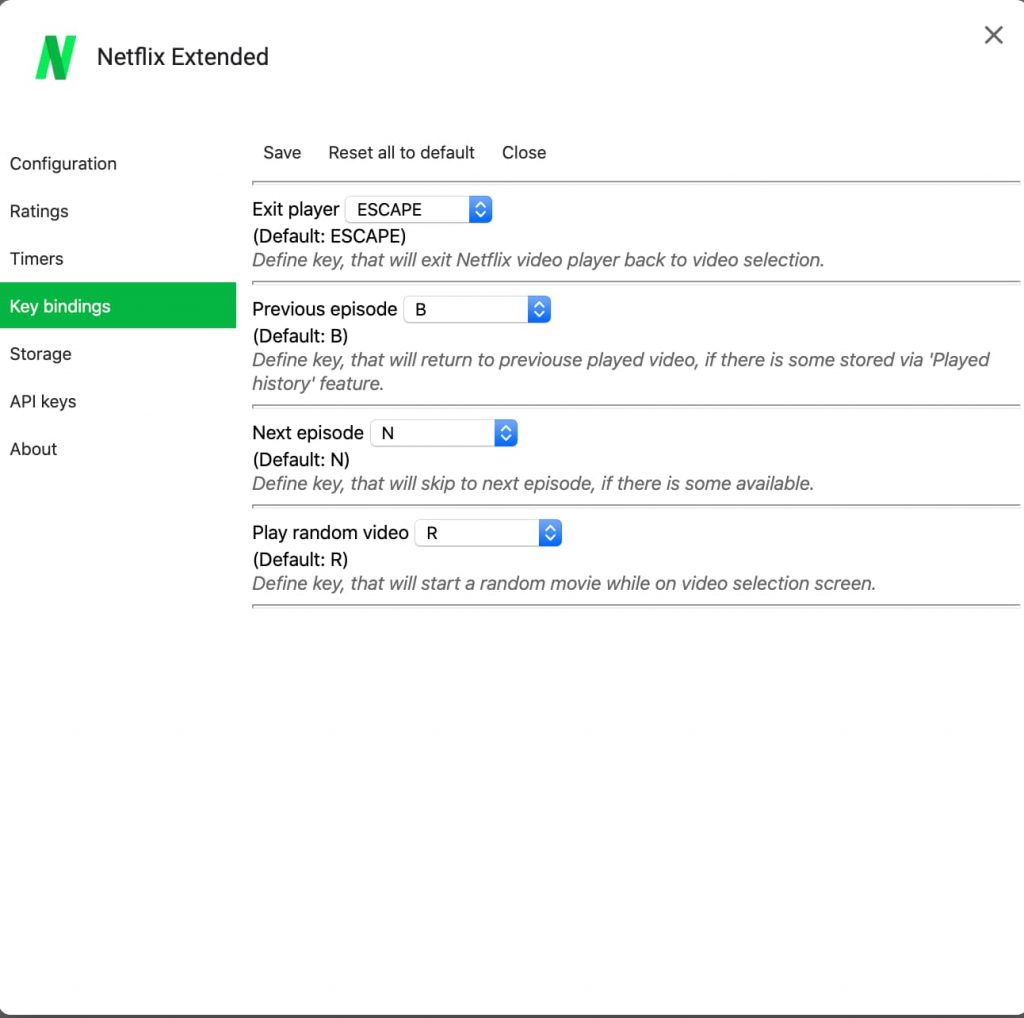Click the "(Default: R)" text
Viewport: 1024px width, 1018px height.
[300, 560]
